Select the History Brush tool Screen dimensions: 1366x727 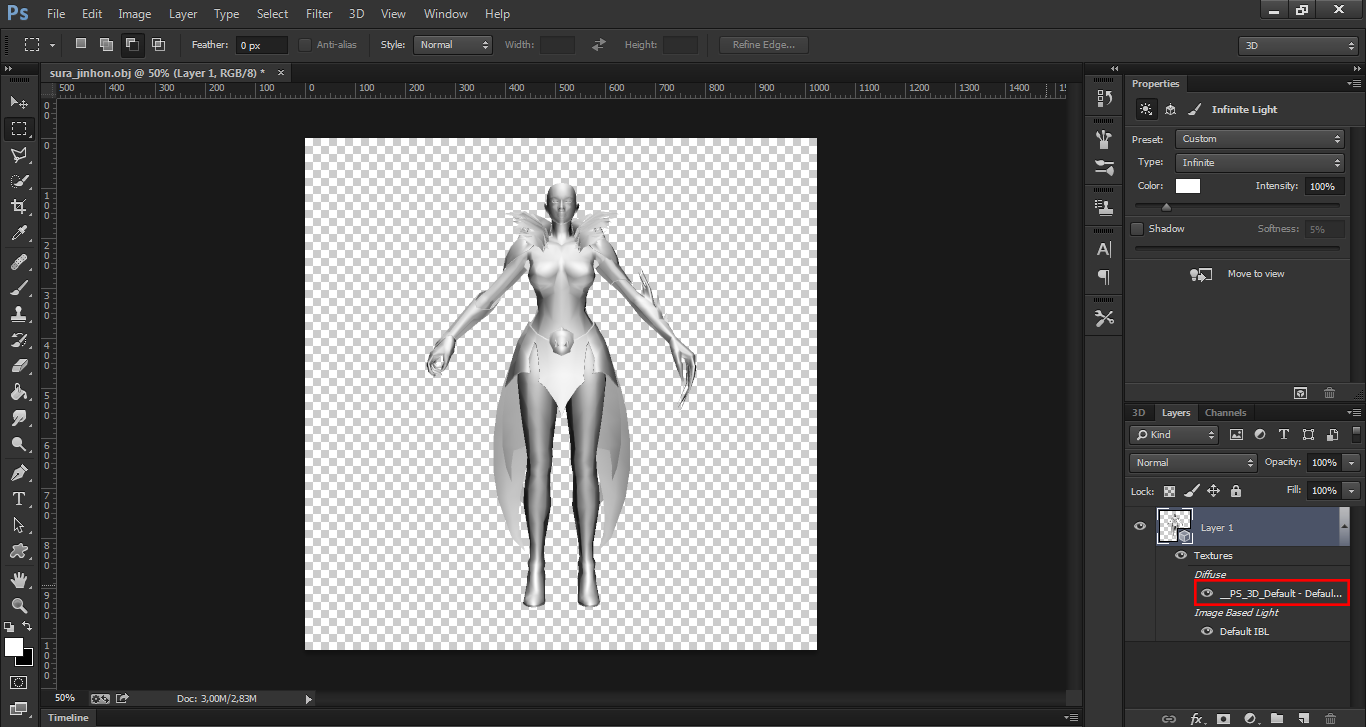pos(19,340)
